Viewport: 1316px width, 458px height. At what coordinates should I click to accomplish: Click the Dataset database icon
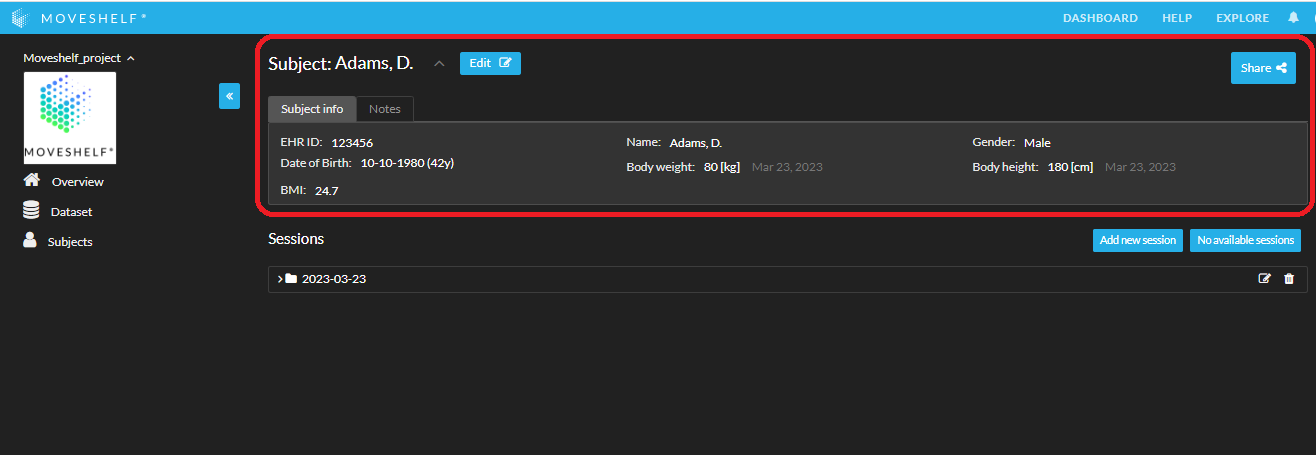[x=31, y=211]
